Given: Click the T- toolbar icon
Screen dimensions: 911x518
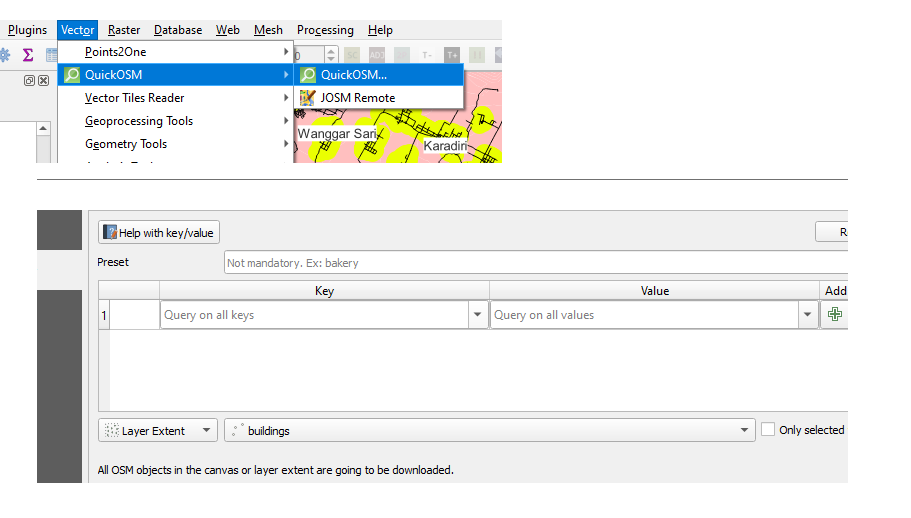Looking at the screenshot, I should click(427, 55).
